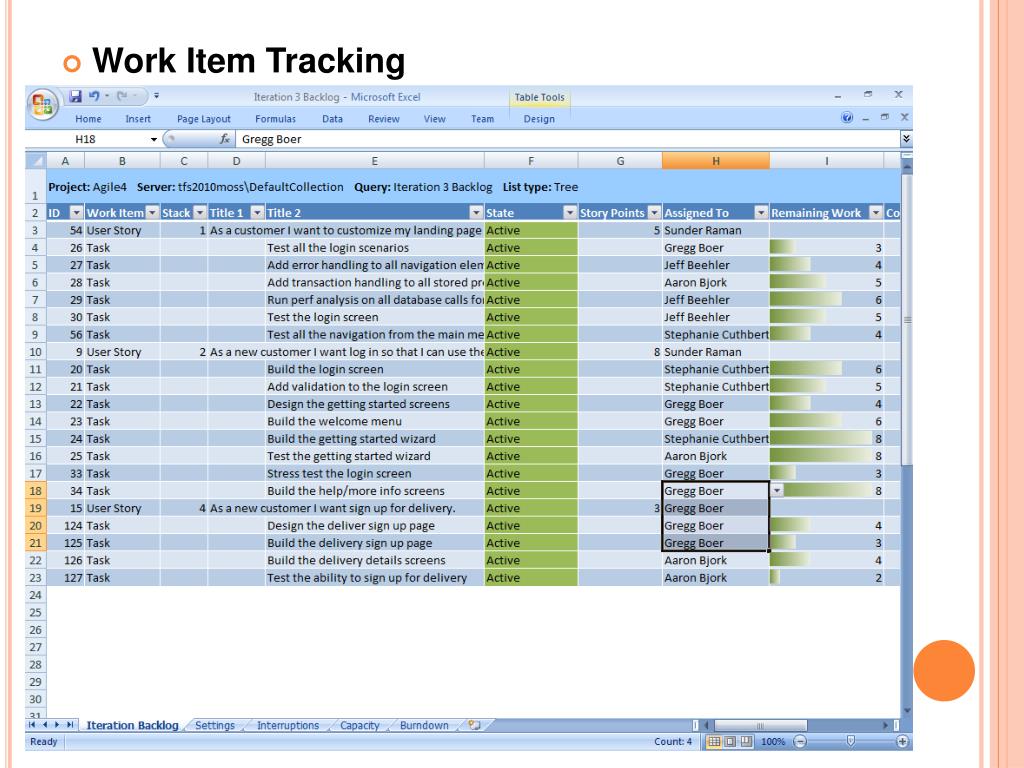Switch to the Page Break Preview icon
The image size is (1024, 768).
click(x=746, y=742)
